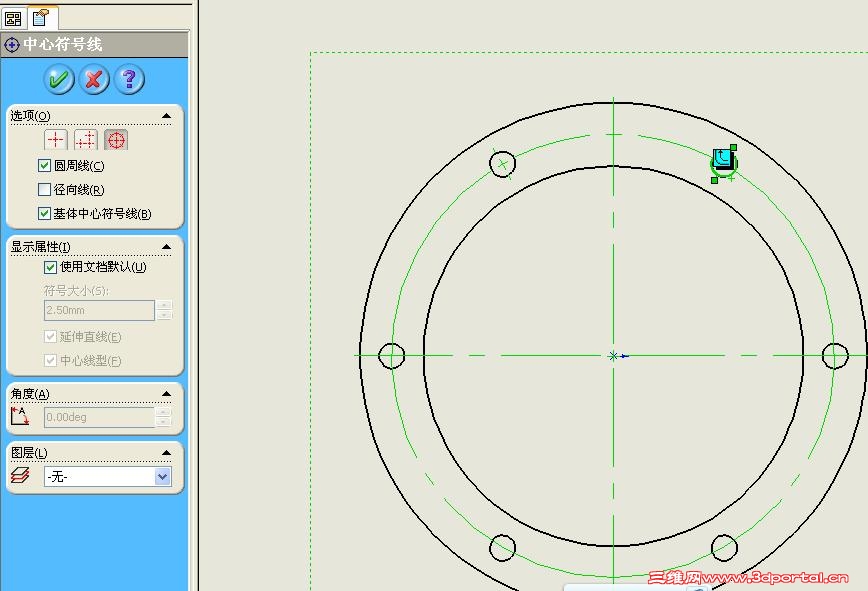This screenshot has height=591, width=868.
Task: Click the symbol size field 2.50mm
Action: coord(99,310)
